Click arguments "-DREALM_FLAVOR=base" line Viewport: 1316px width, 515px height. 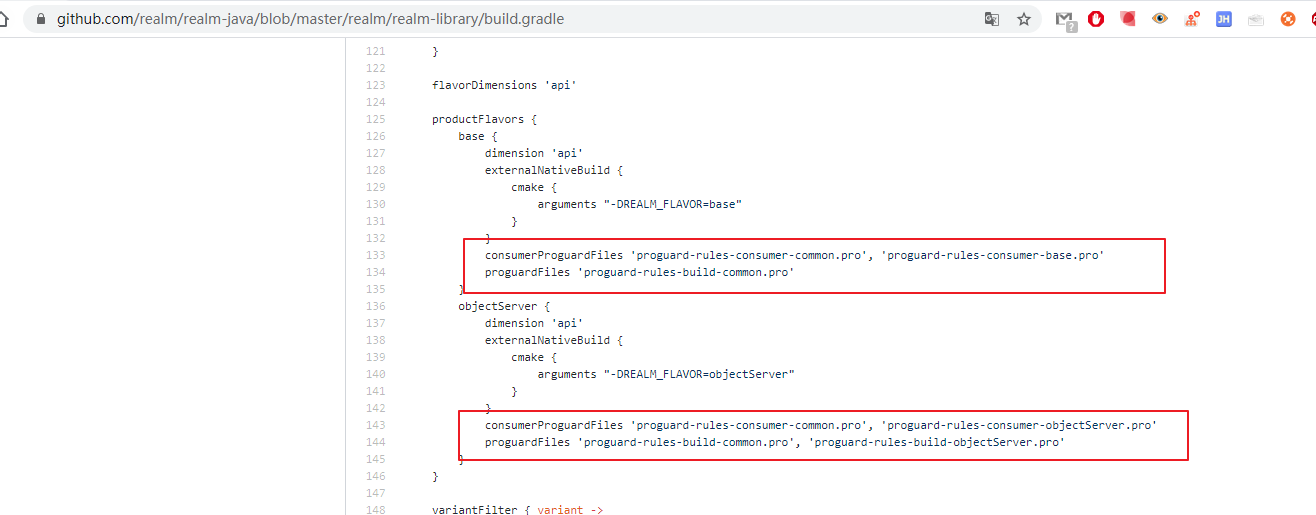(x=640, y=204)
